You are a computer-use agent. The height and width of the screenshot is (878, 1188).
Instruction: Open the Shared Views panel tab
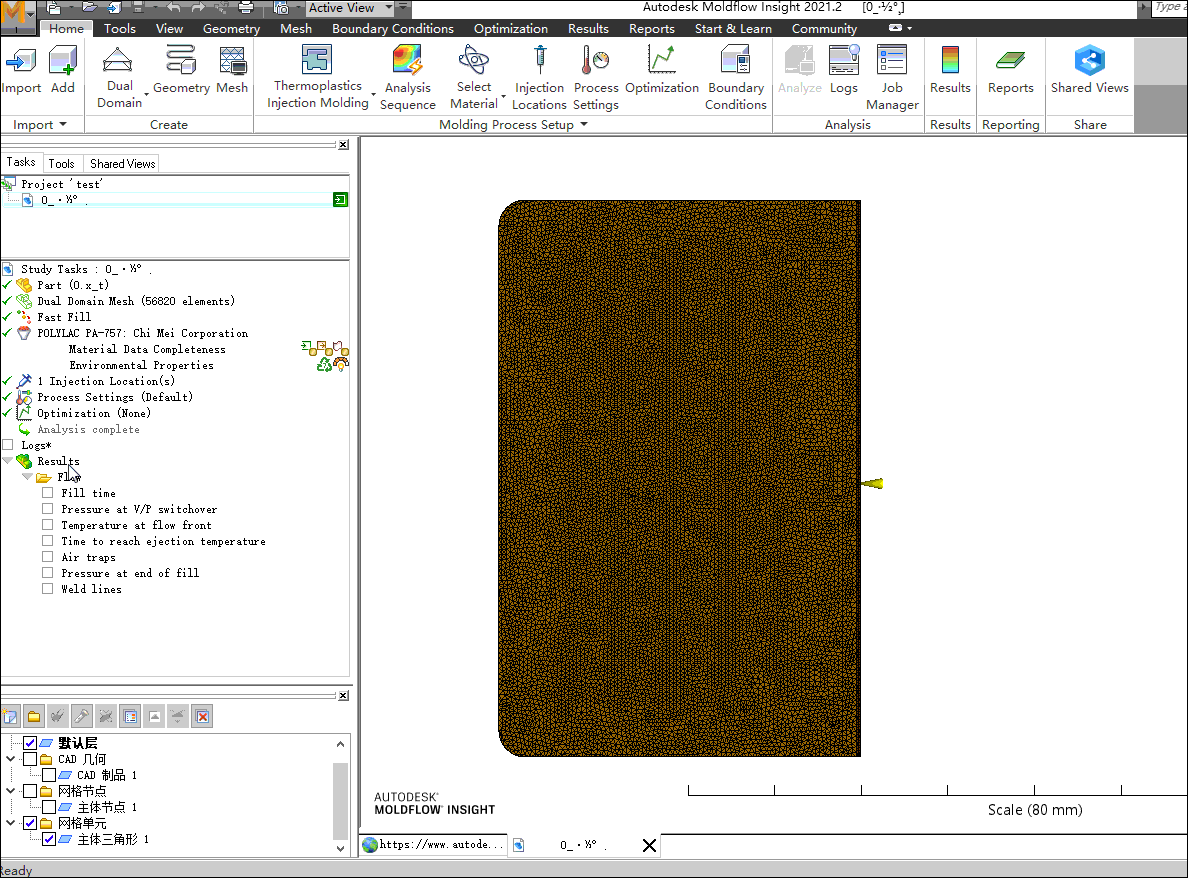click(x=121, y=163)
